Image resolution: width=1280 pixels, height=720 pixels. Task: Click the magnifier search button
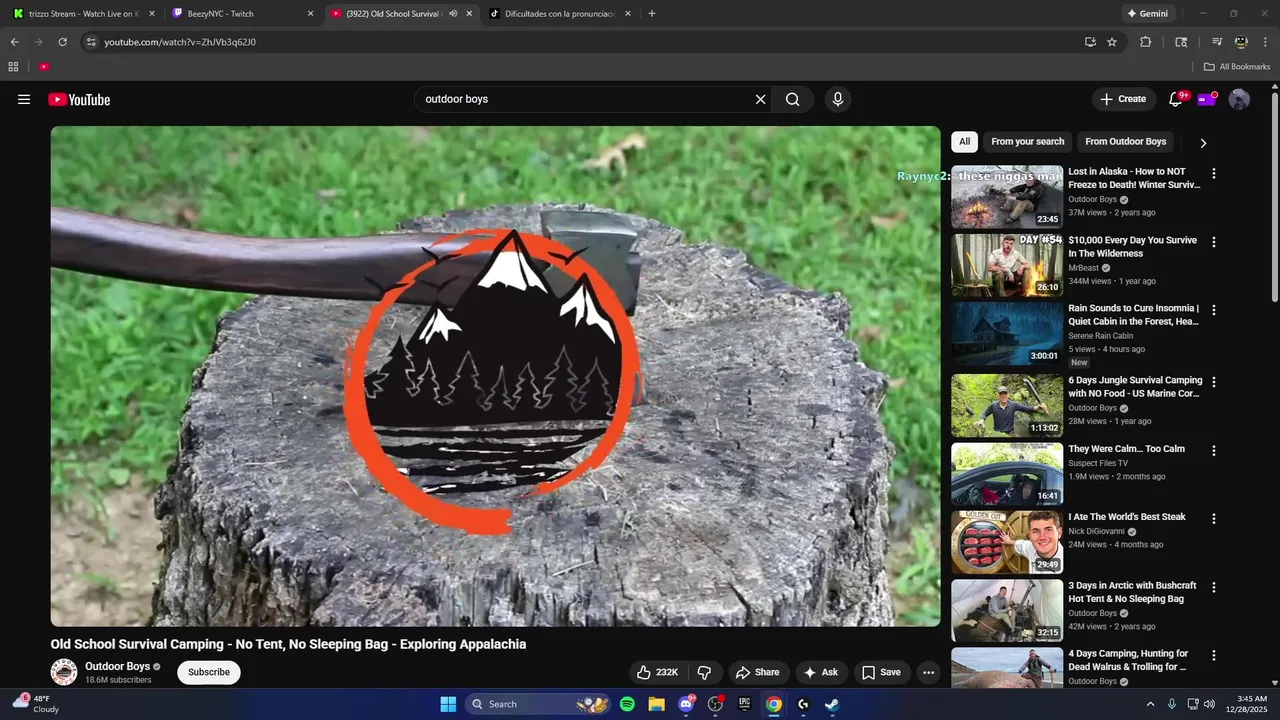(x=792, y=99)
